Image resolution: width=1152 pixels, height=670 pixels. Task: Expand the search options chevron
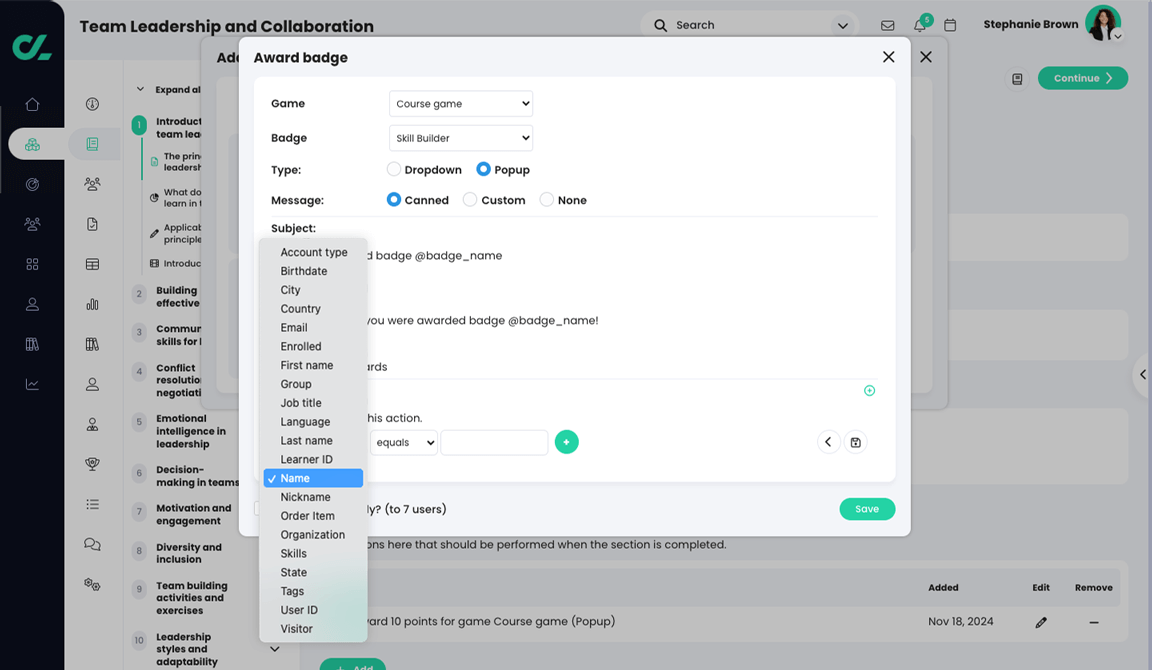[843, 26]
